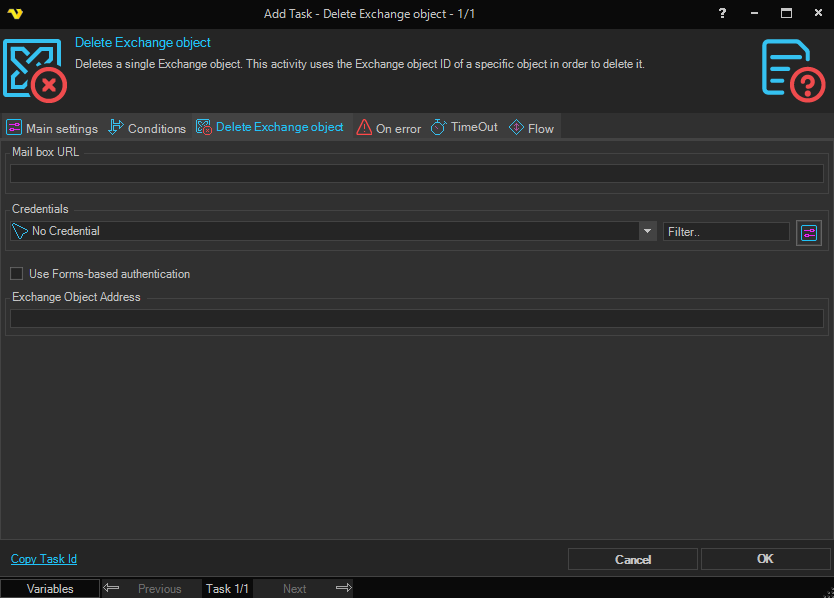Screen dimensions: 834x598
Task: Click the right arrow next task icon
Action: point(343,588)
